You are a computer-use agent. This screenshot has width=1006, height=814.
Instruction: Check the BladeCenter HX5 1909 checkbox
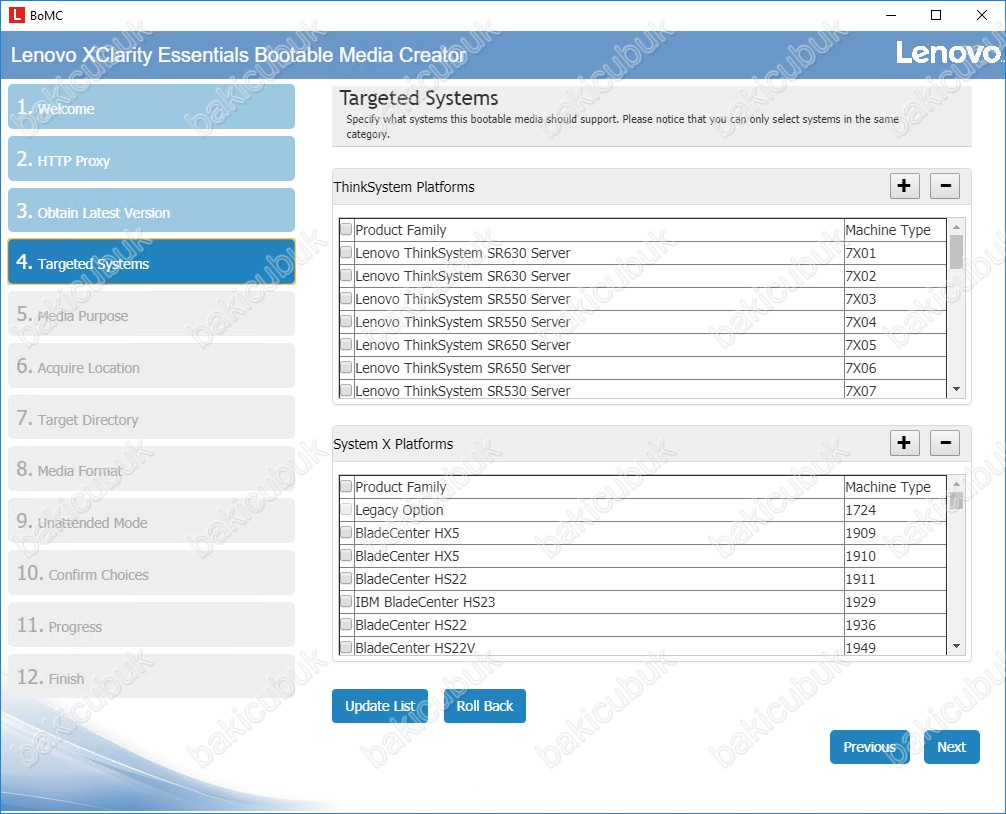coord(346,532)
